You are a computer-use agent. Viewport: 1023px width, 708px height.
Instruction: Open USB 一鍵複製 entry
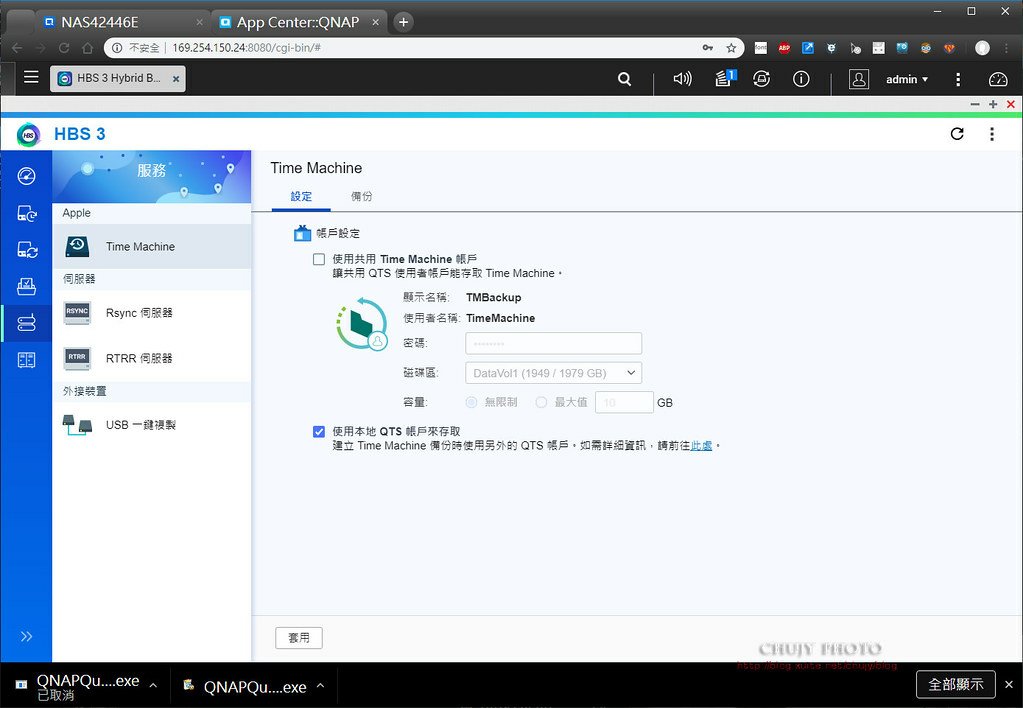(x=151, y=425)
